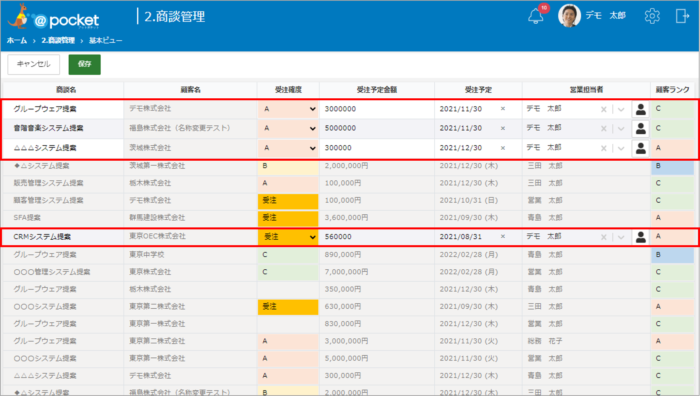700x396 pixels.
Task: Click the logout door icon
Action: click(682, 16)
